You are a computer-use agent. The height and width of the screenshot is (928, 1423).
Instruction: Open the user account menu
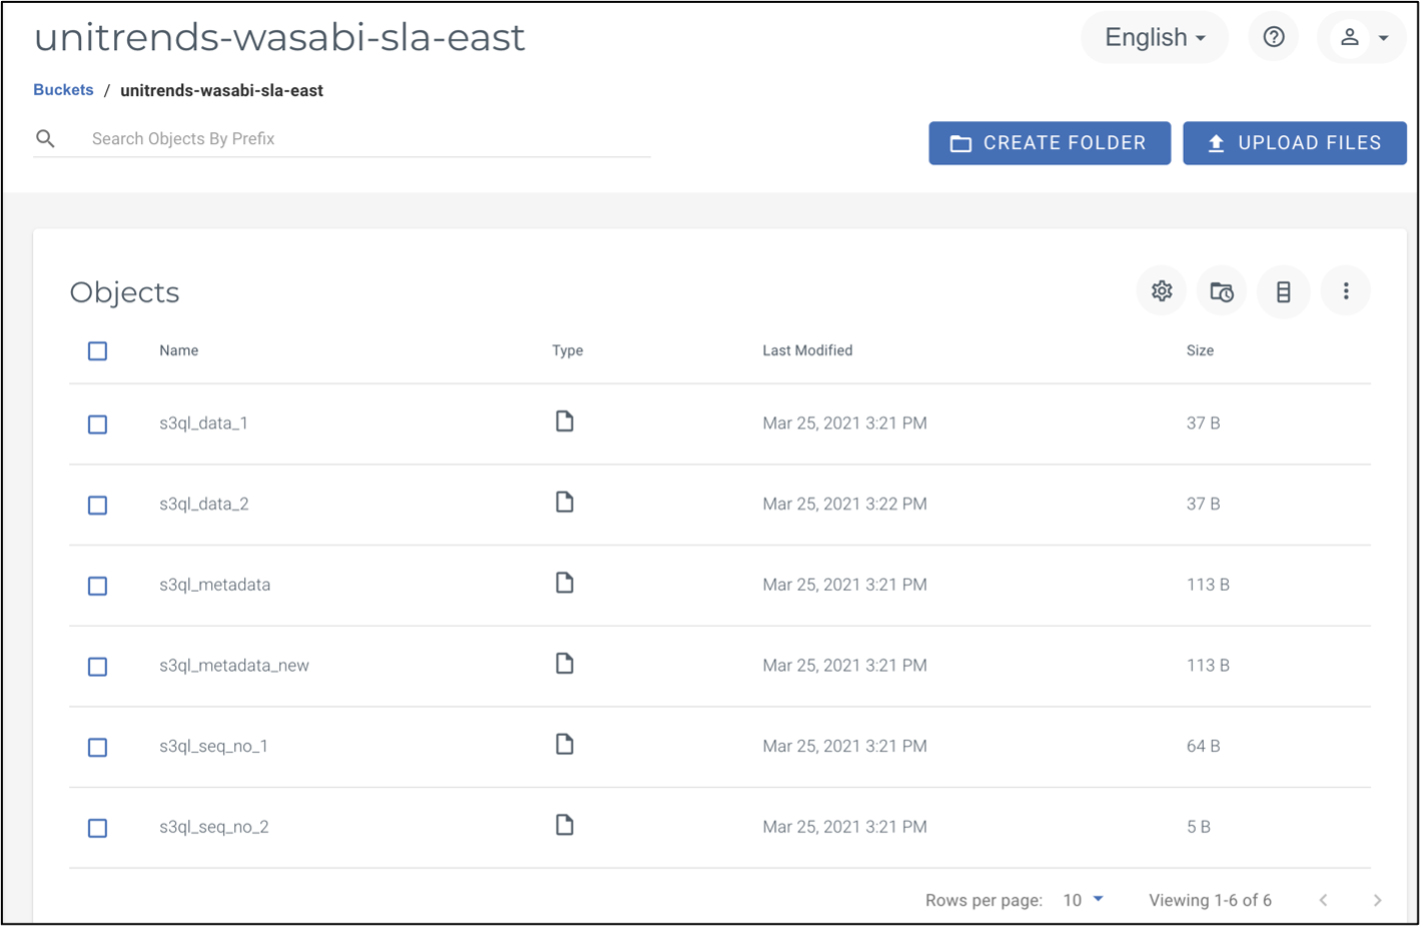pyautogui.click(x=1362, y=38)
